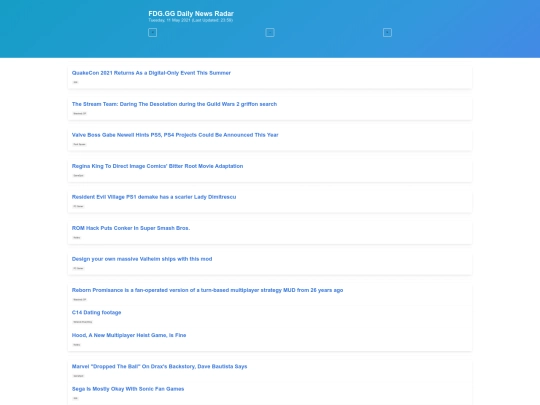The height and width of the screenshot is (405, 540).
Task: Click source tag under Hood heist game headline
Action: point(76,345)
